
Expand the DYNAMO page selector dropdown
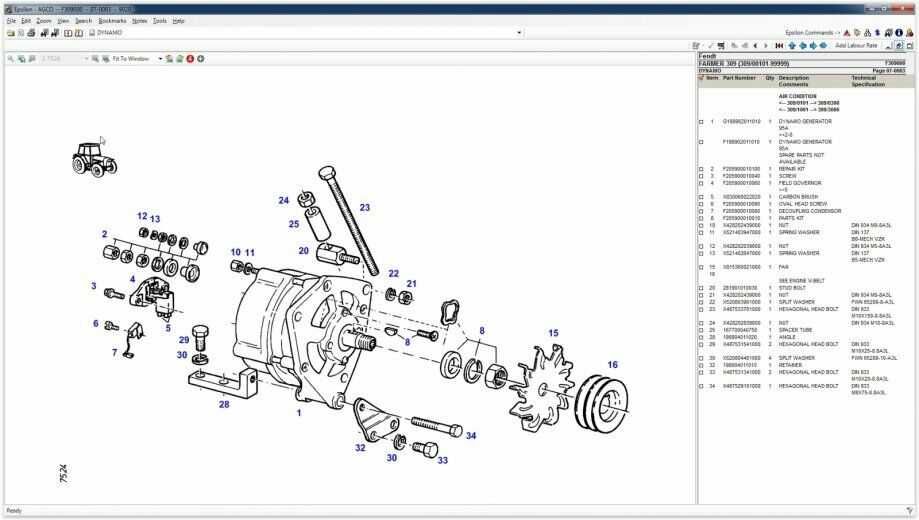click(519, 33)
